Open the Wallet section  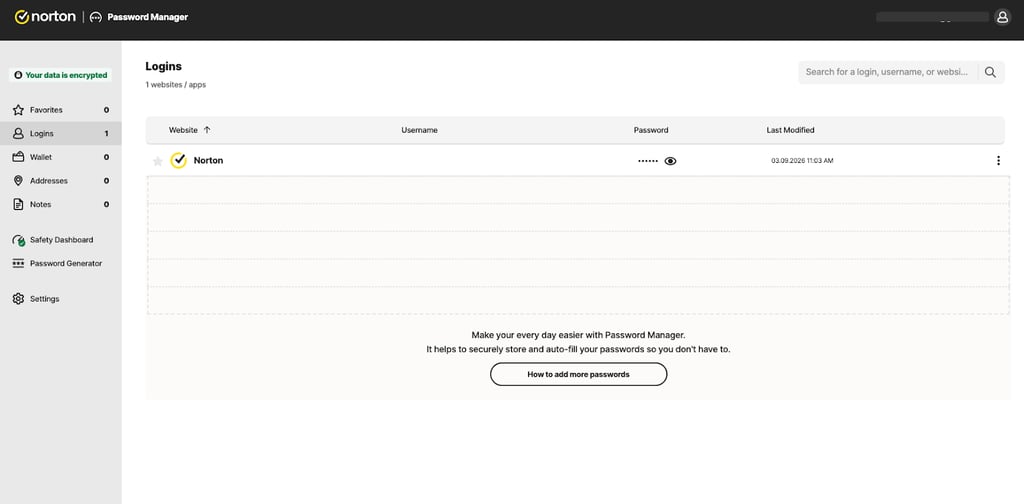pos(61,157)
